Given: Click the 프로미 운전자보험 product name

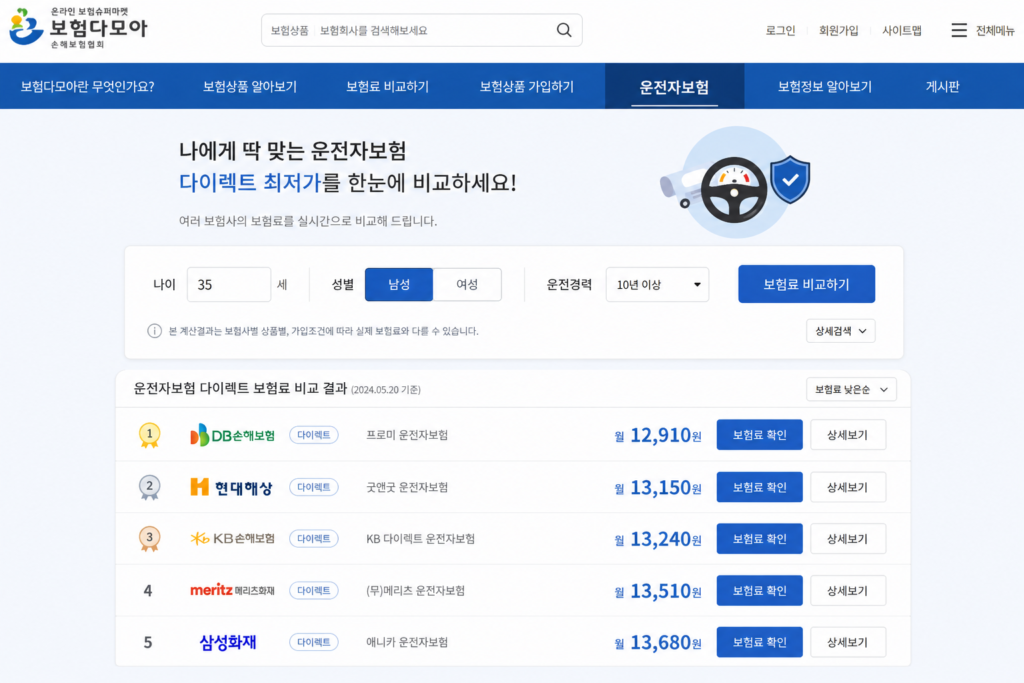Looking at the screenshot, I should point(407,435).
